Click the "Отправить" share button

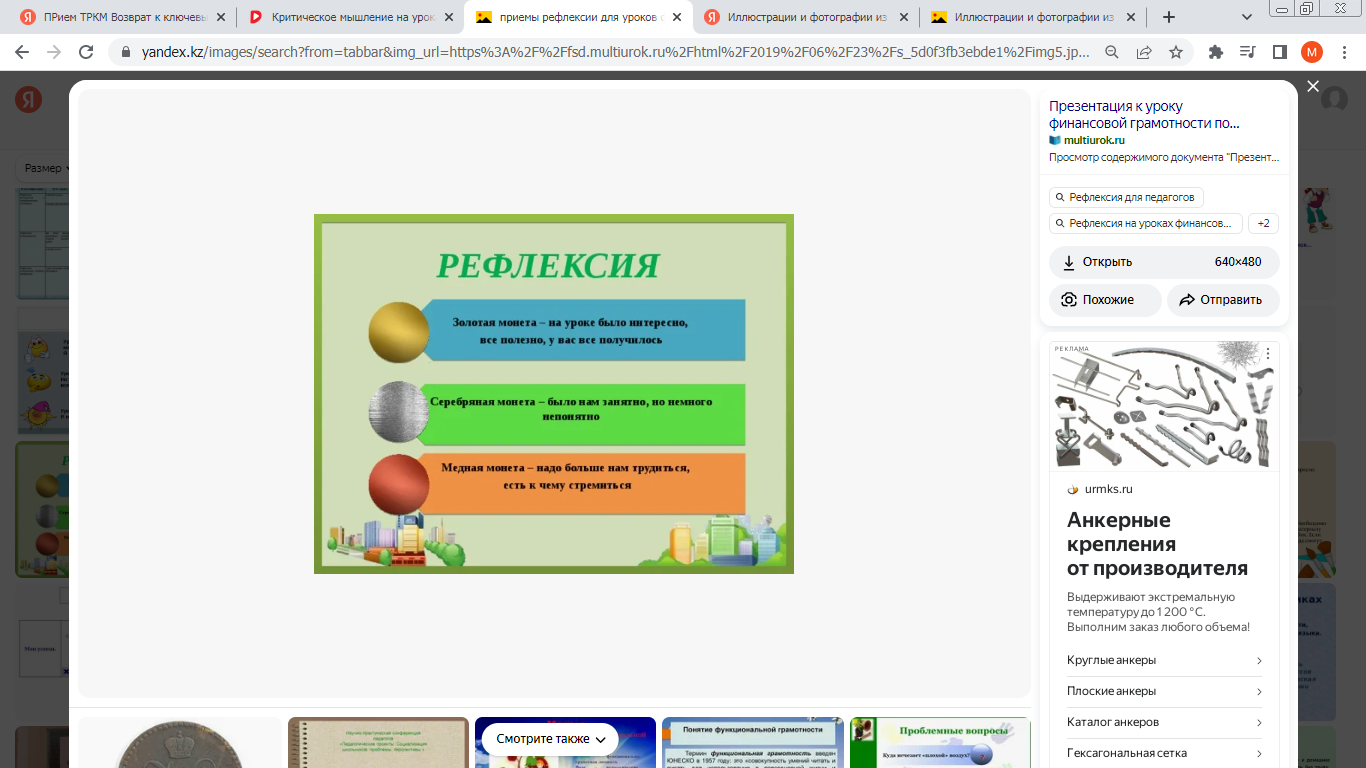(x=1222, y=300)
